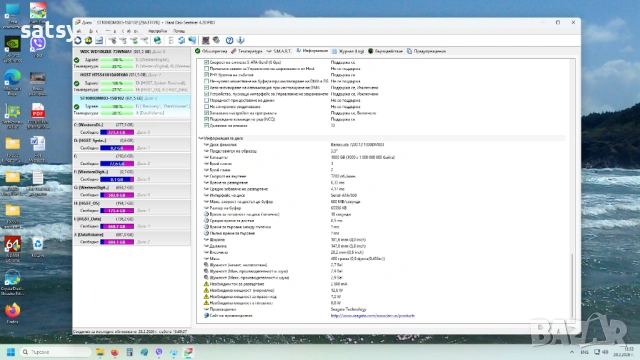Viewport: 640px width, 360px height.
Task: Toggle the checked DMA auto-activation checkbox
Action: click(x=207, y=88)
